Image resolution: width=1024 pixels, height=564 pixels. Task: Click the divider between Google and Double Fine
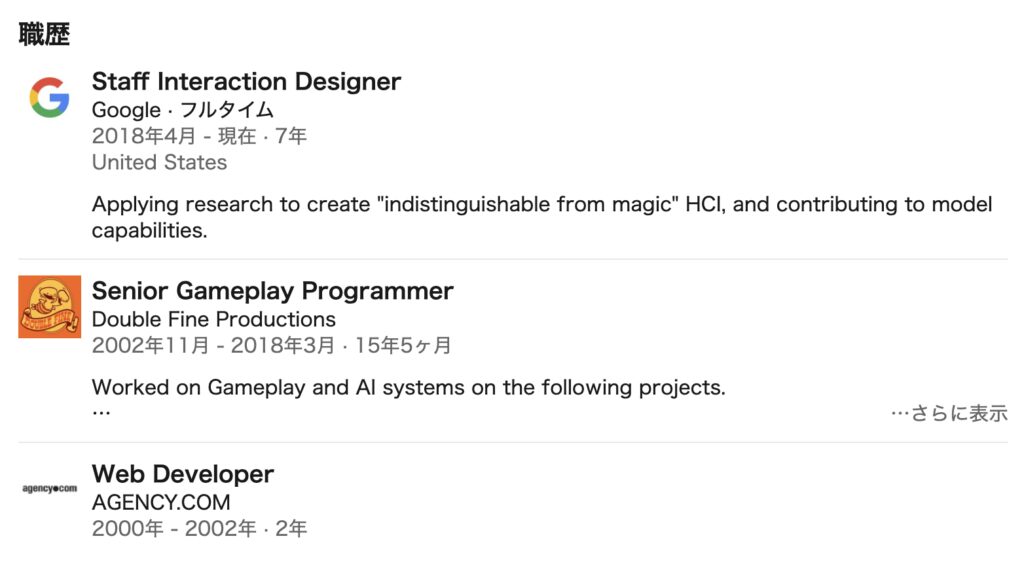513,259
